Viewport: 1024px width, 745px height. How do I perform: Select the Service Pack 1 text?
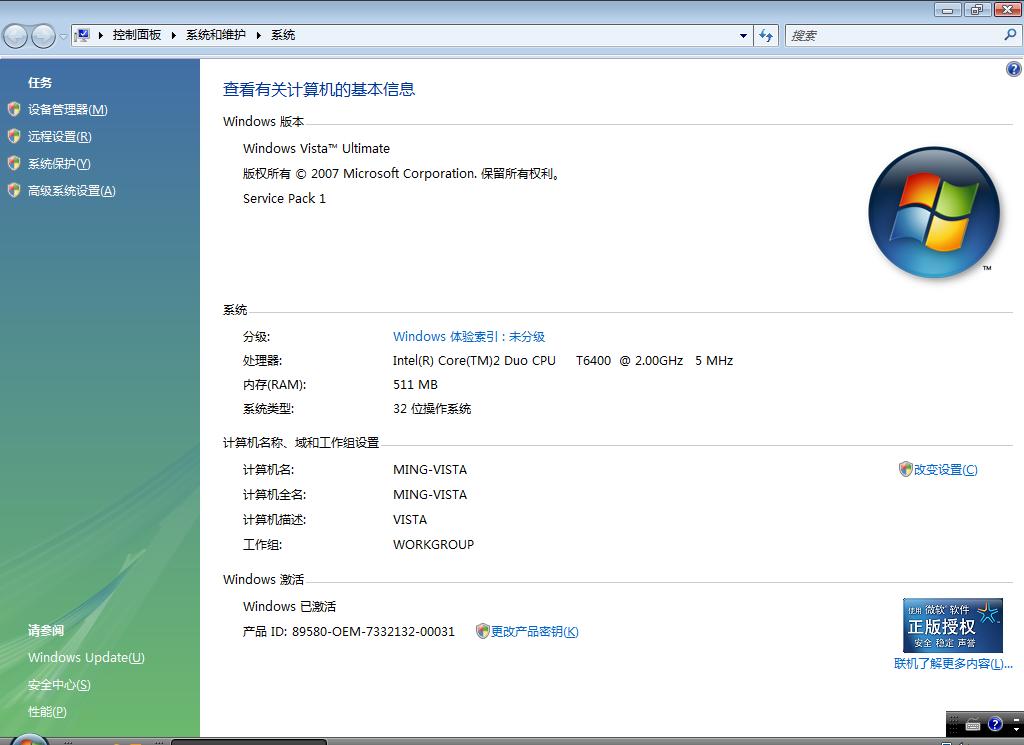tap(284, 198)
